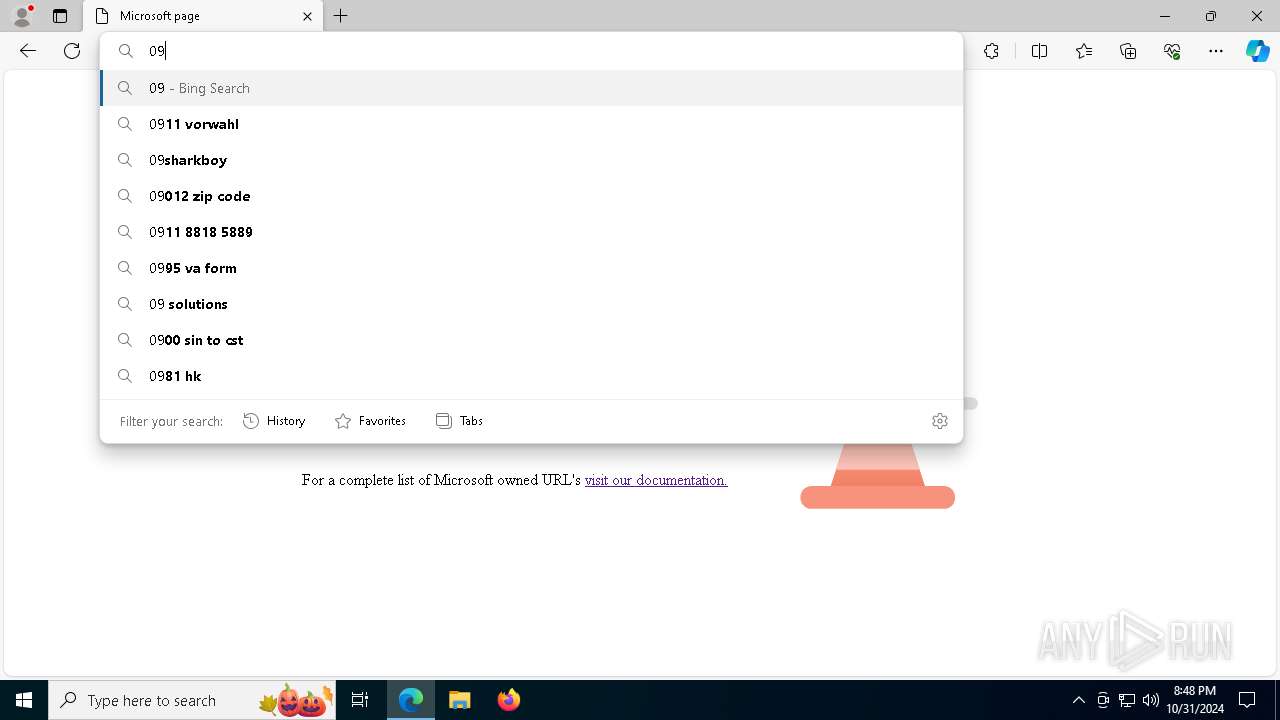Open the Windows Start menu
1280x720 pixels.
click(24, 700)
